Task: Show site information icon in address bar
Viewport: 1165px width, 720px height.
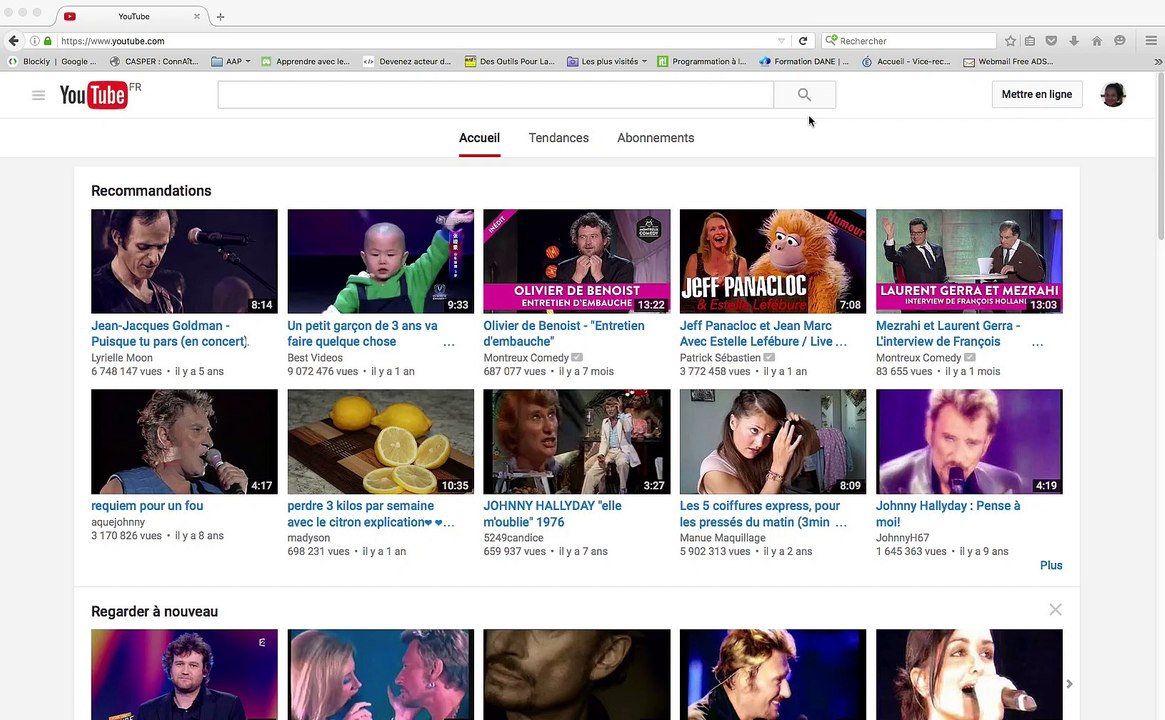Action: tap(34, 41)
